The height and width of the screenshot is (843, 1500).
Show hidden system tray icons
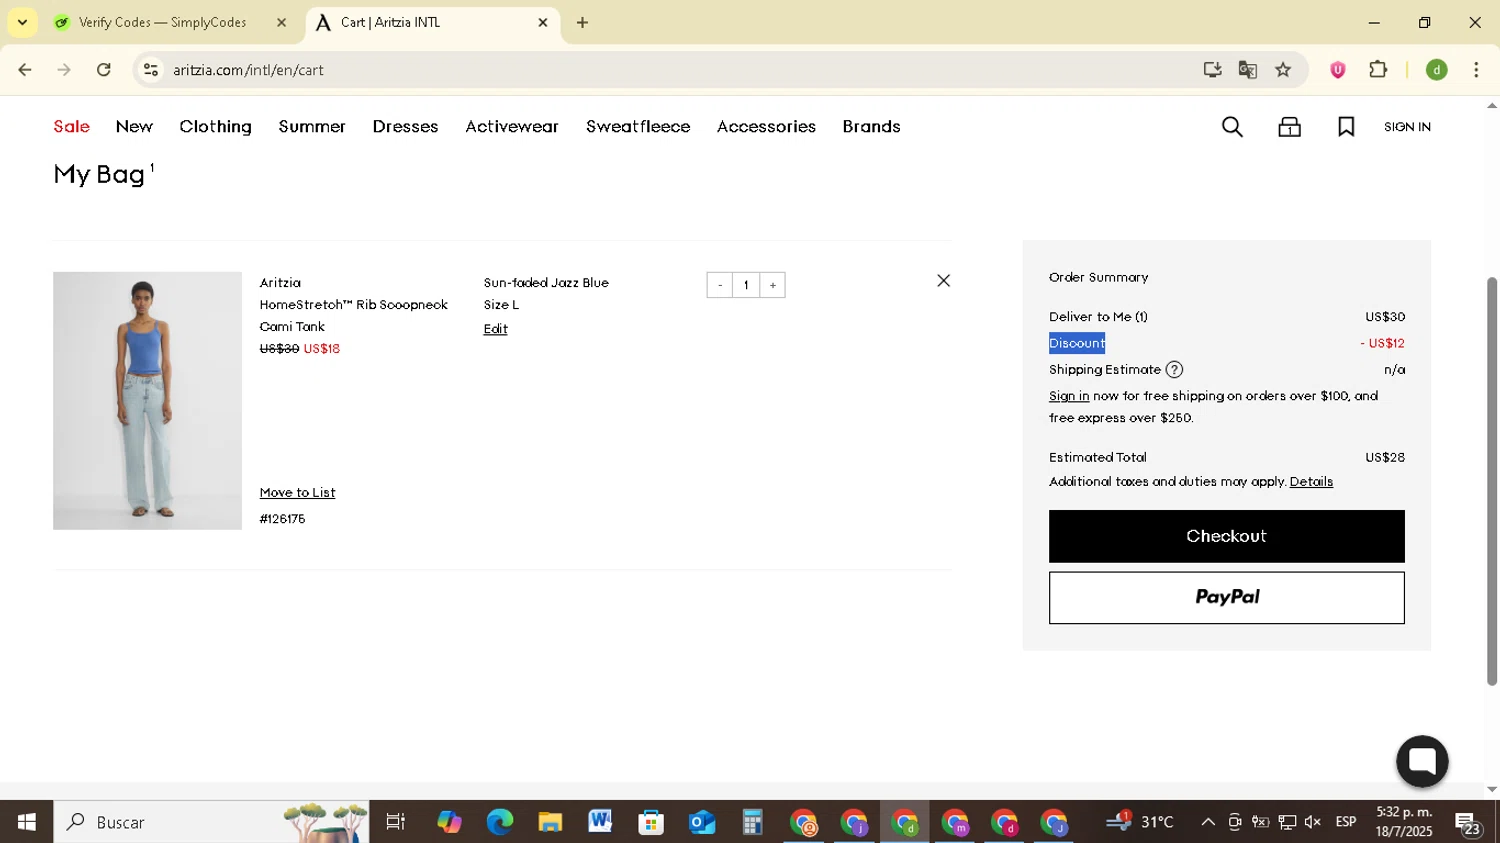tap(1208, 822)
